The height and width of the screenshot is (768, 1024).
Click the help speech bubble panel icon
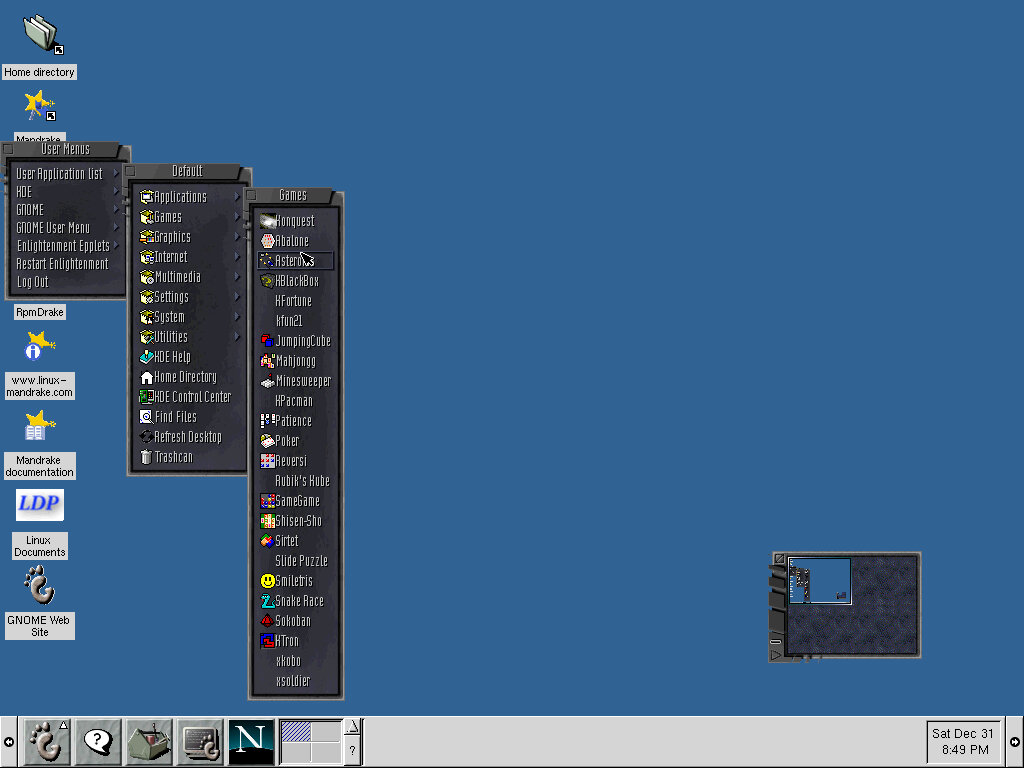(98, 742)
